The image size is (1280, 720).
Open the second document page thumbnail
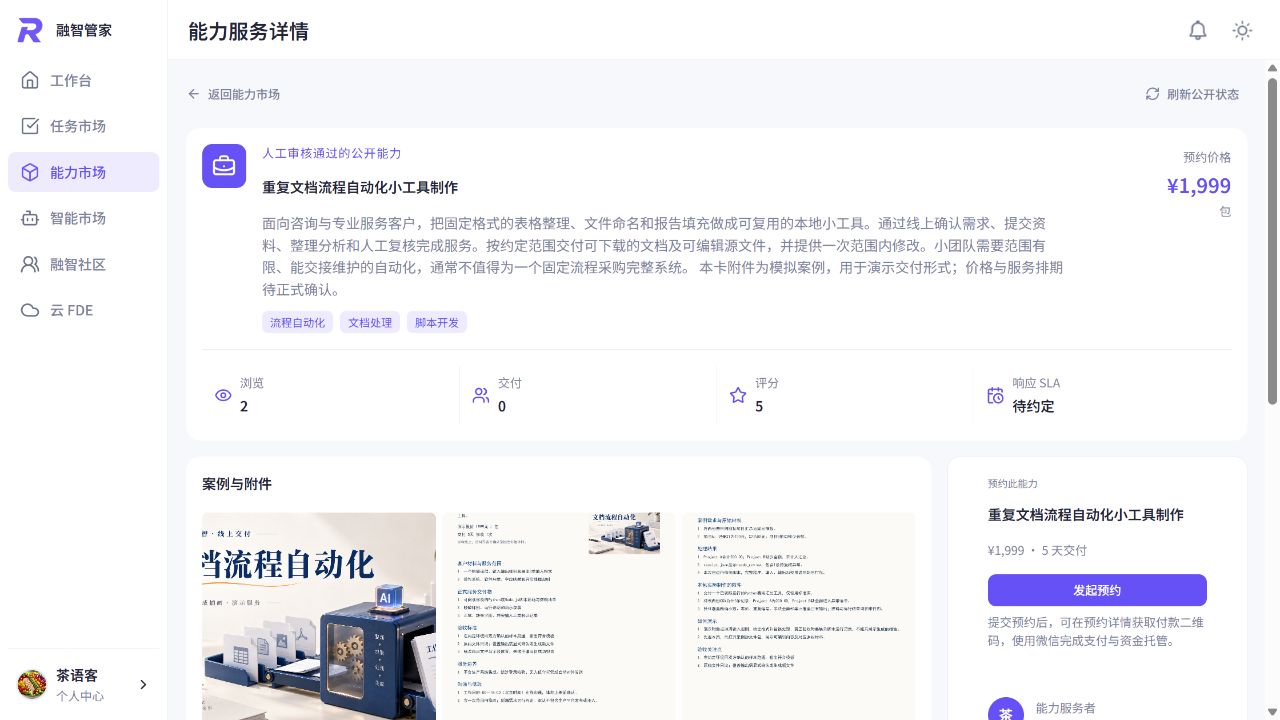[x=559, y=616]
